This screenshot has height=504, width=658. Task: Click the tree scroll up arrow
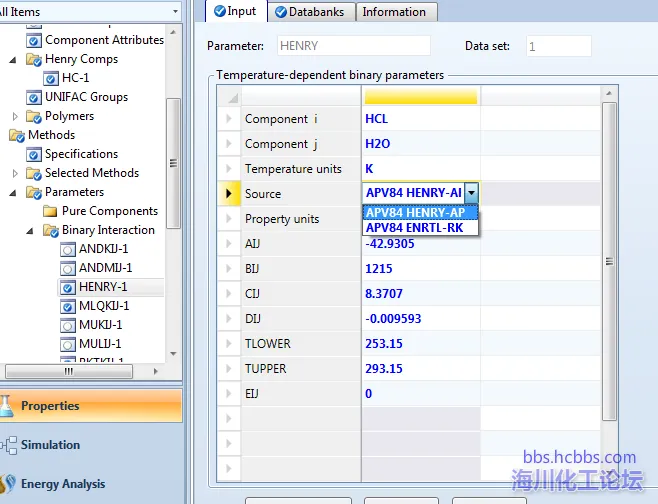point(173,32)
